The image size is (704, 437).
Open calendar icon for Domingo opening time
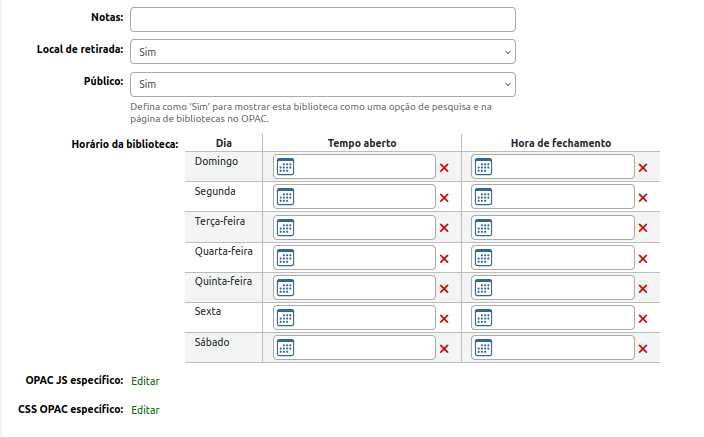click(x=285, y=167)
